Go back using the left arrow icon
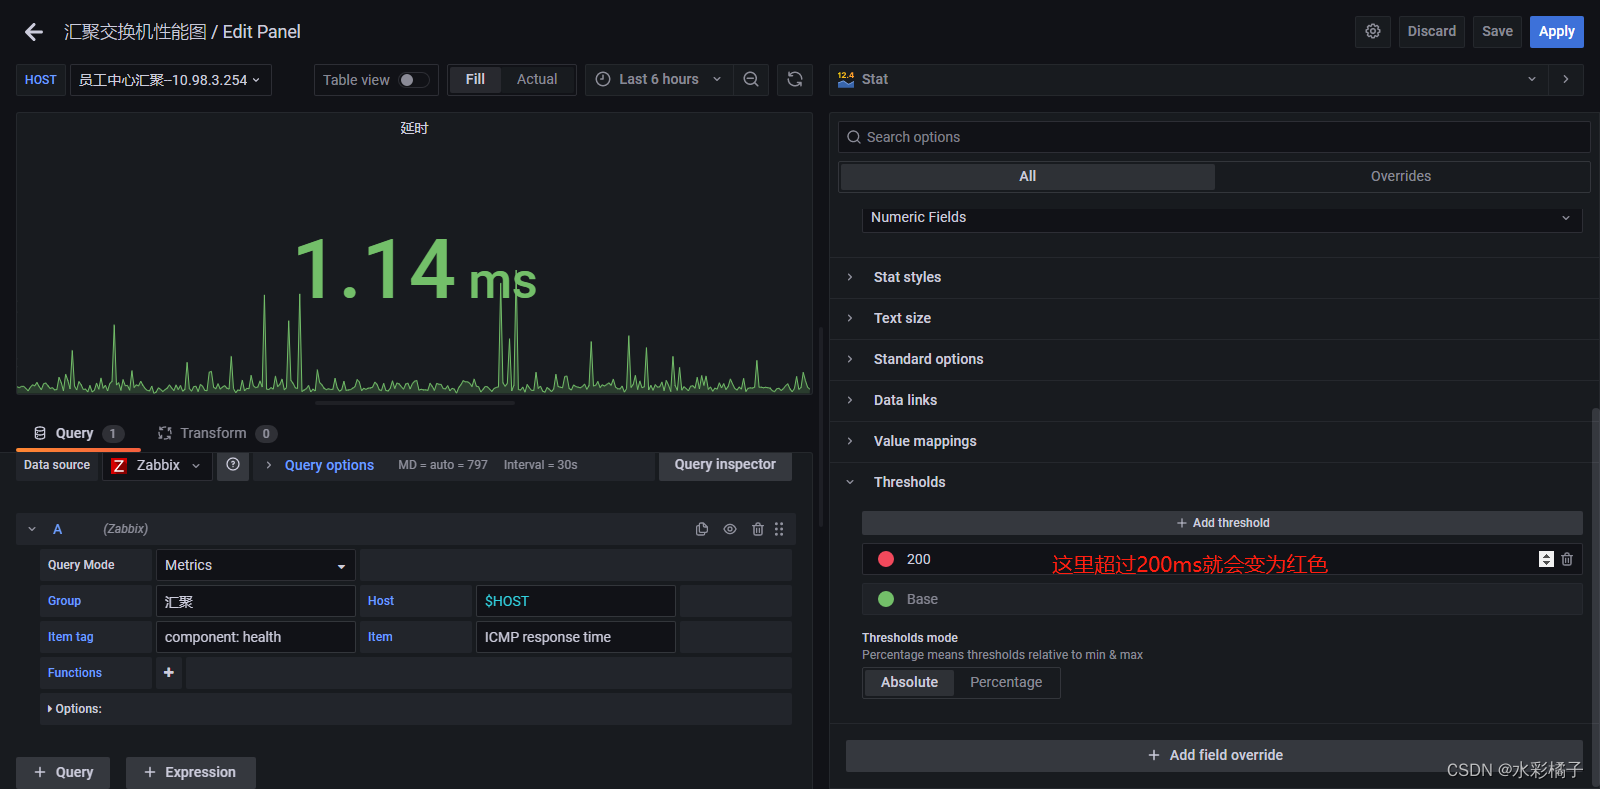Screen dimensions: 1600x789 click(x=34, y=32)
